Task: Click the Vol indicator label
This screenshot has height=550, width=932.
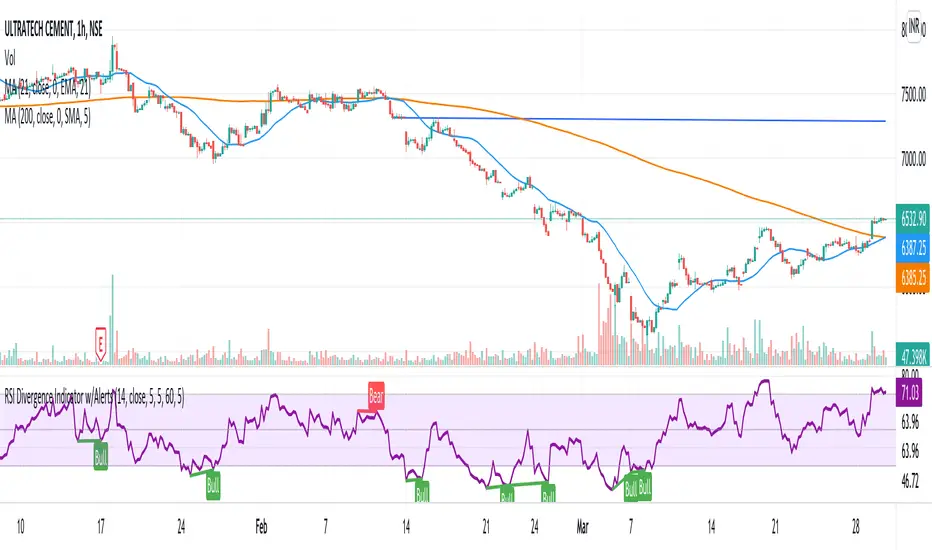Action: point(10,58)
